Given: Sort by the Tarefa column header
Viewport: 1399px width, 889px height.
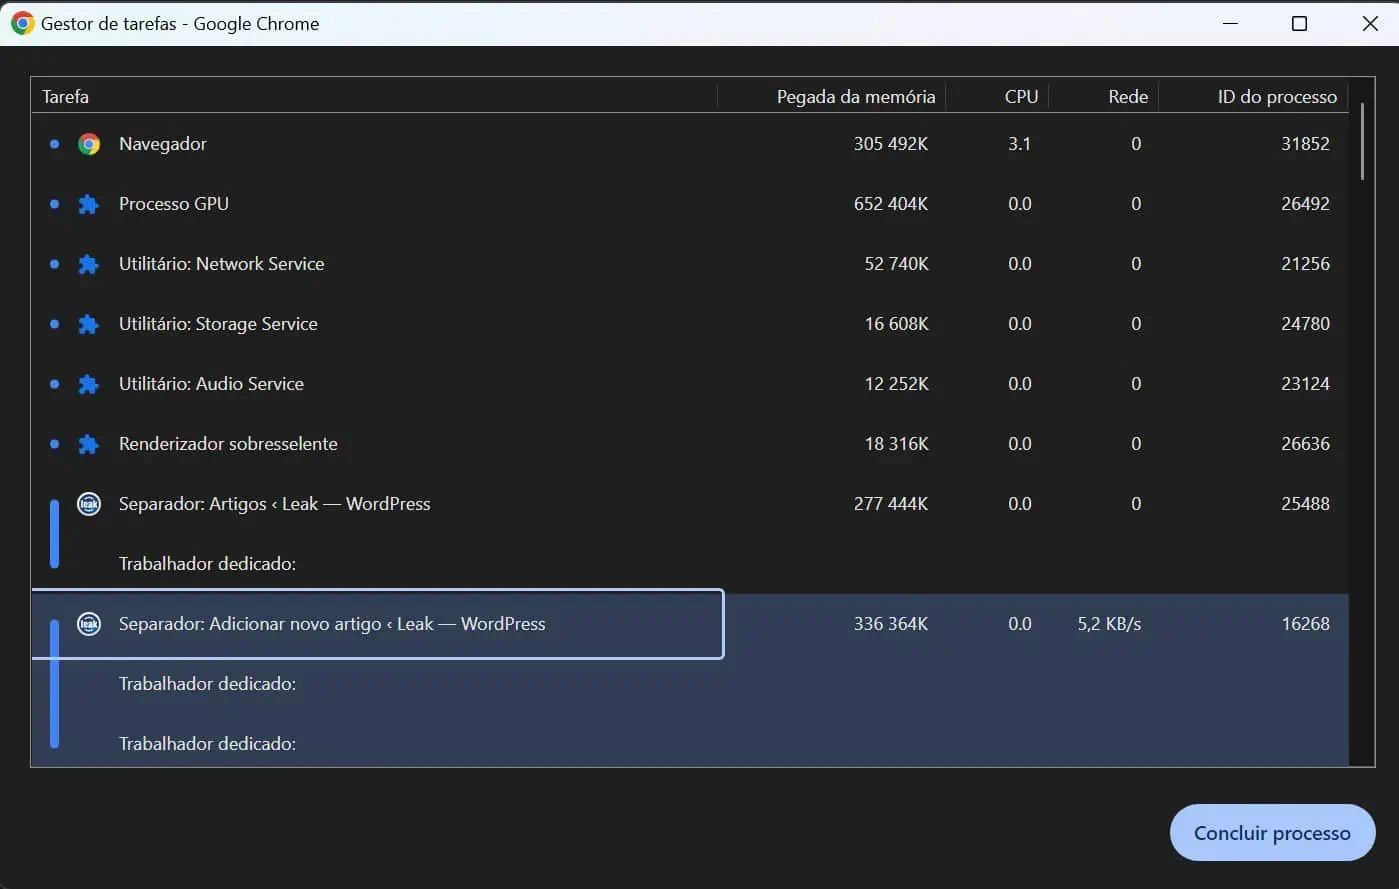Looking at the screenshot, I should point(374,96).
